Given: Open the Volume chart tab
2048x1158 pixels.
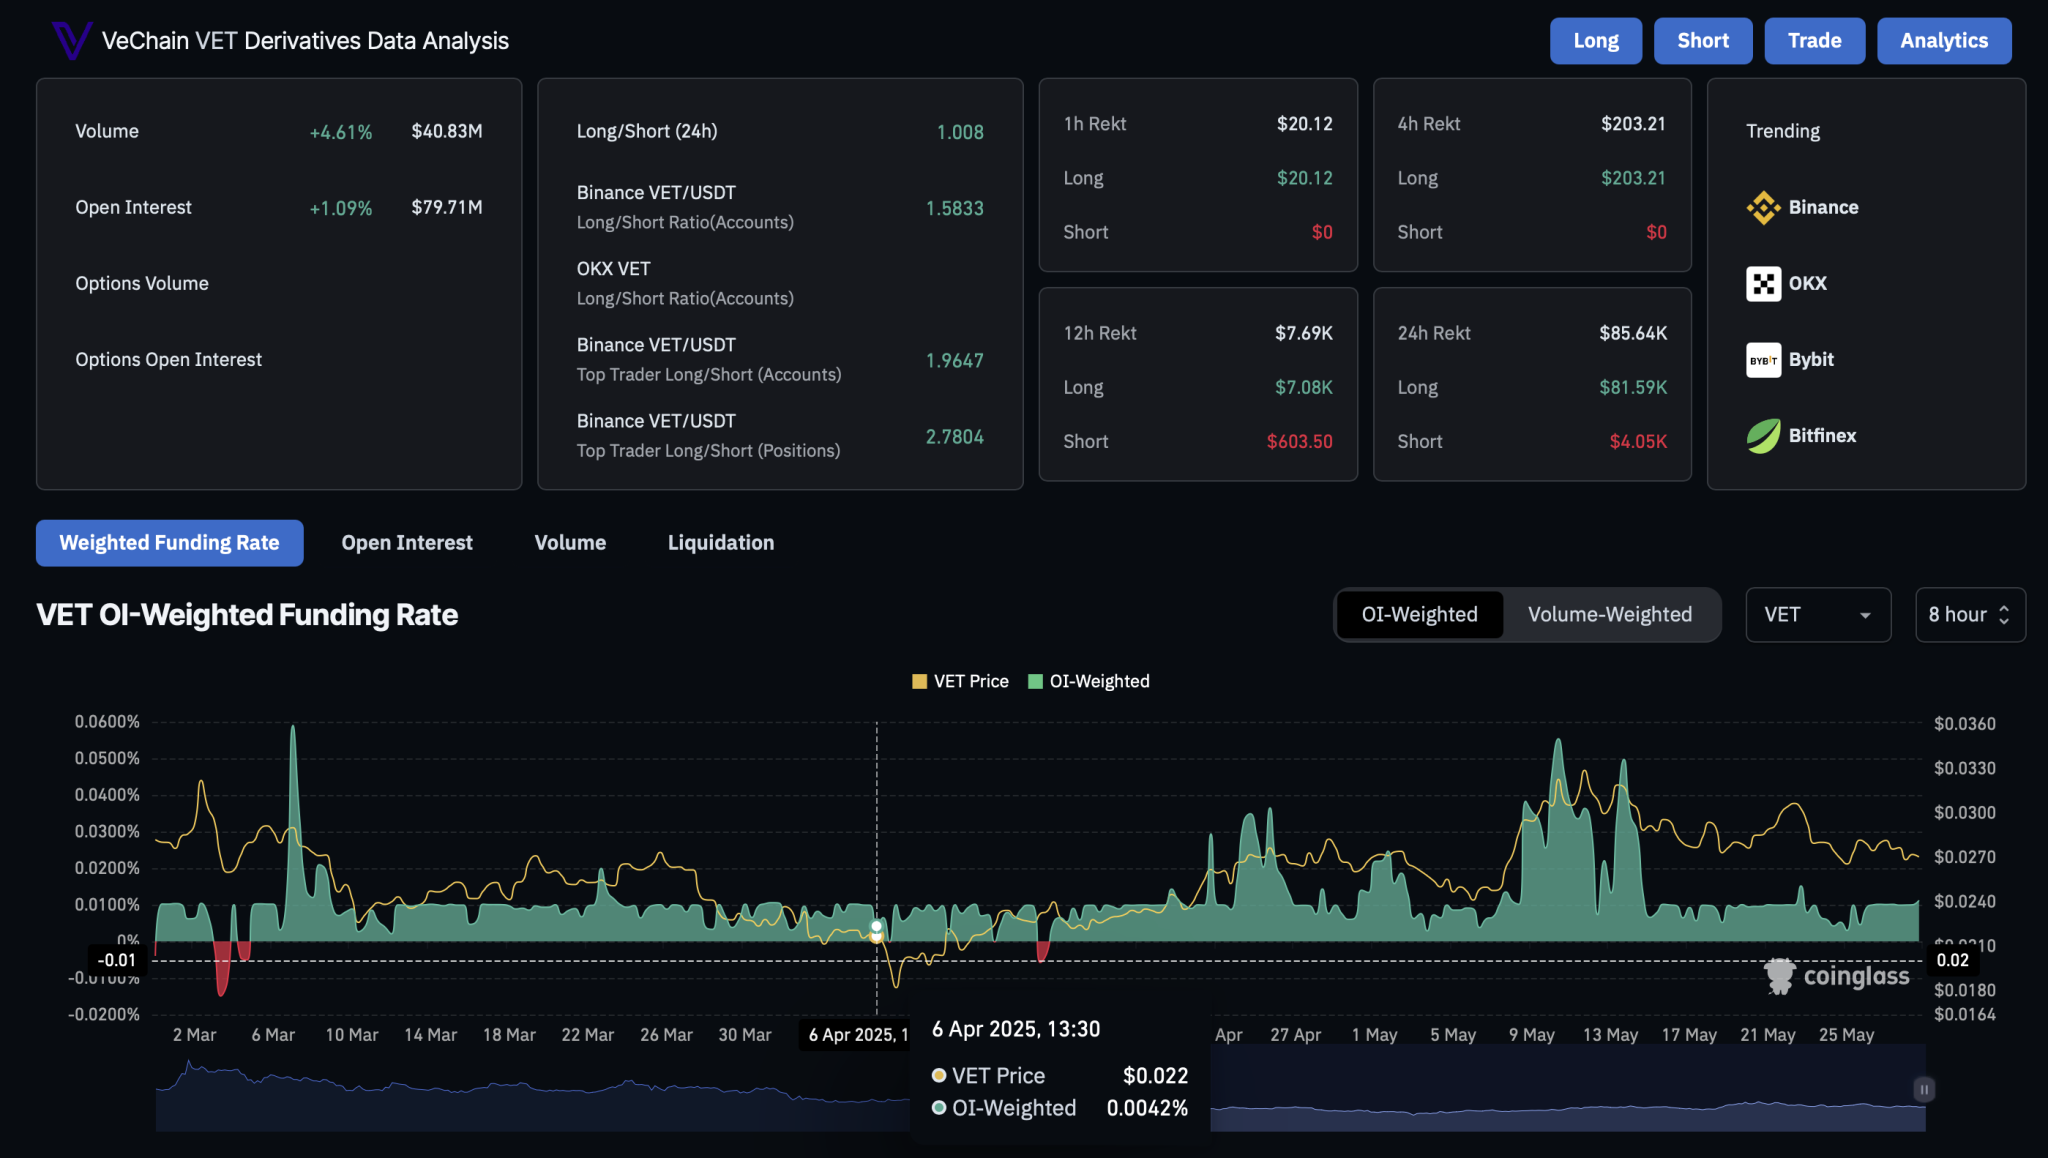Looking at the screenshot, I should [x=570, y=543].
